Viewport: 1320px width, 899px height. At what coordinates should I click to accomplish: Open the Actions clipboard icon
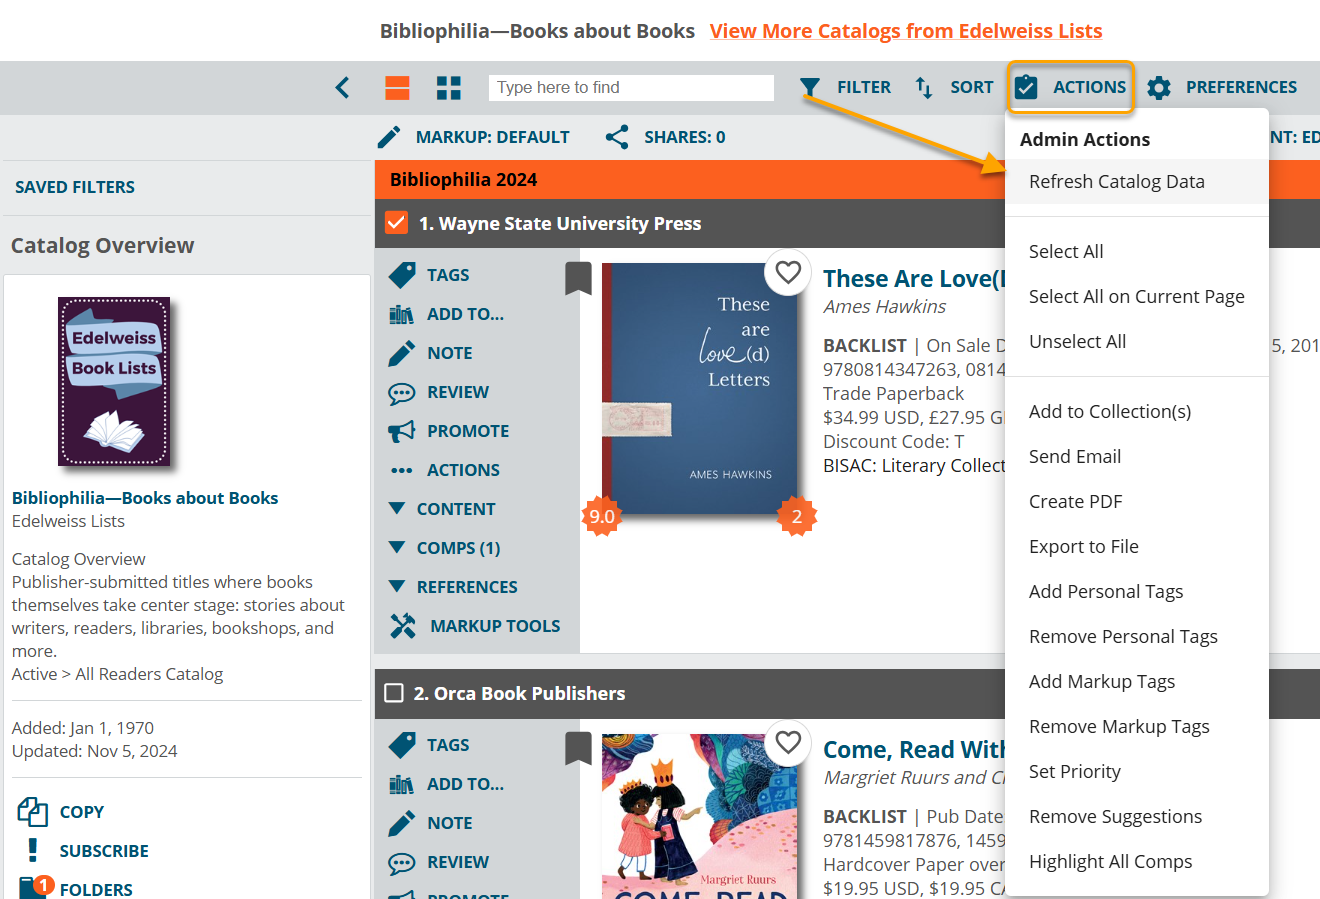pos(1026,88)
